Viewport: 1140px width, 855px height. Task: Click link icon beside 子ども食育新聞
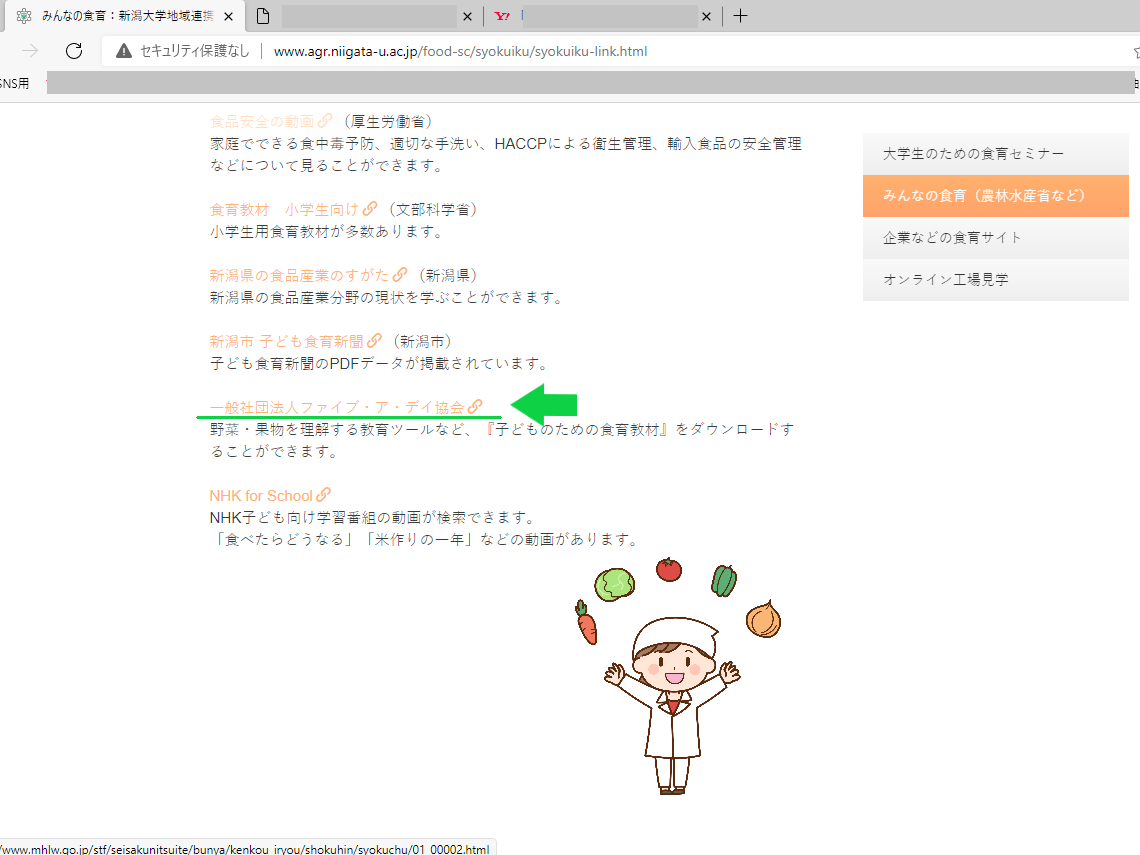(x=374, y=340)
